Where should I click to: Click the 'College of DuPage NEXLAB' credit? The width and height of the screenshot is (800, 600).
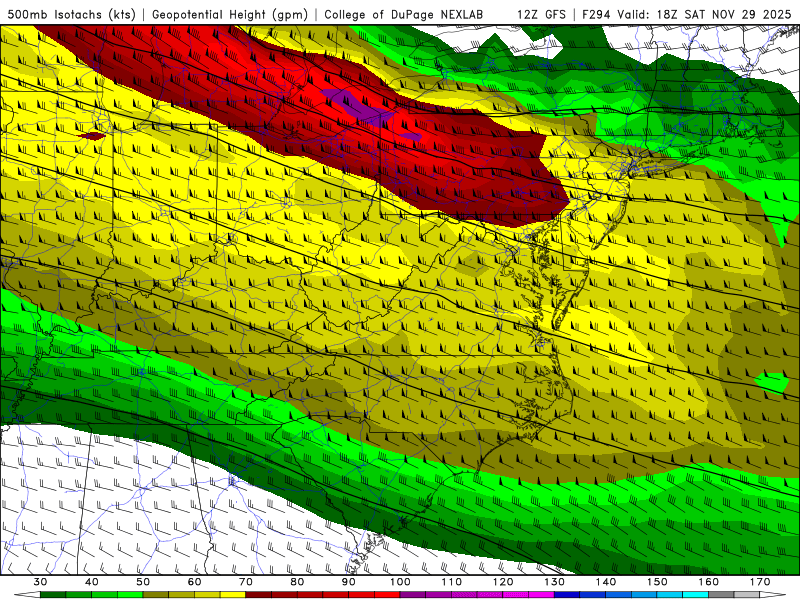(404, 14)
